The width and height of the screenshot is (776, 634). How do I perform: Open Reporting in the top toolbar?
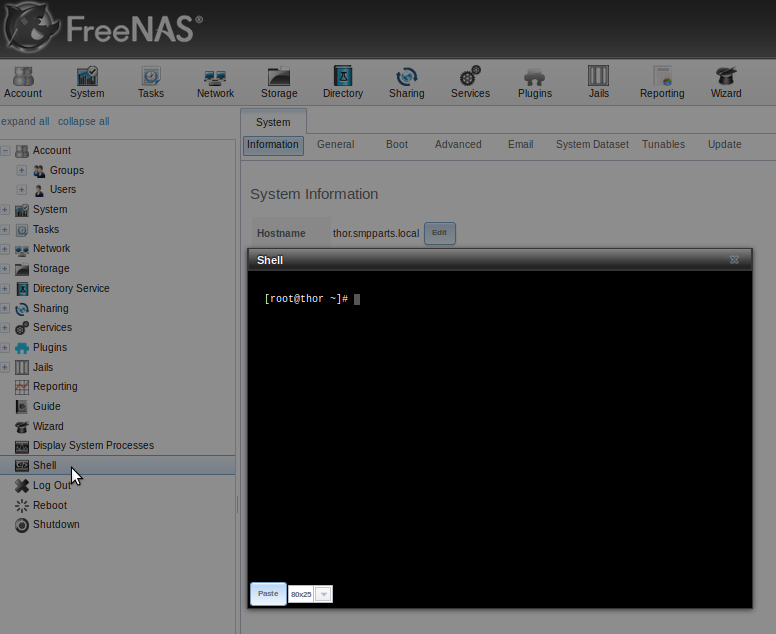tap(662, 83)
